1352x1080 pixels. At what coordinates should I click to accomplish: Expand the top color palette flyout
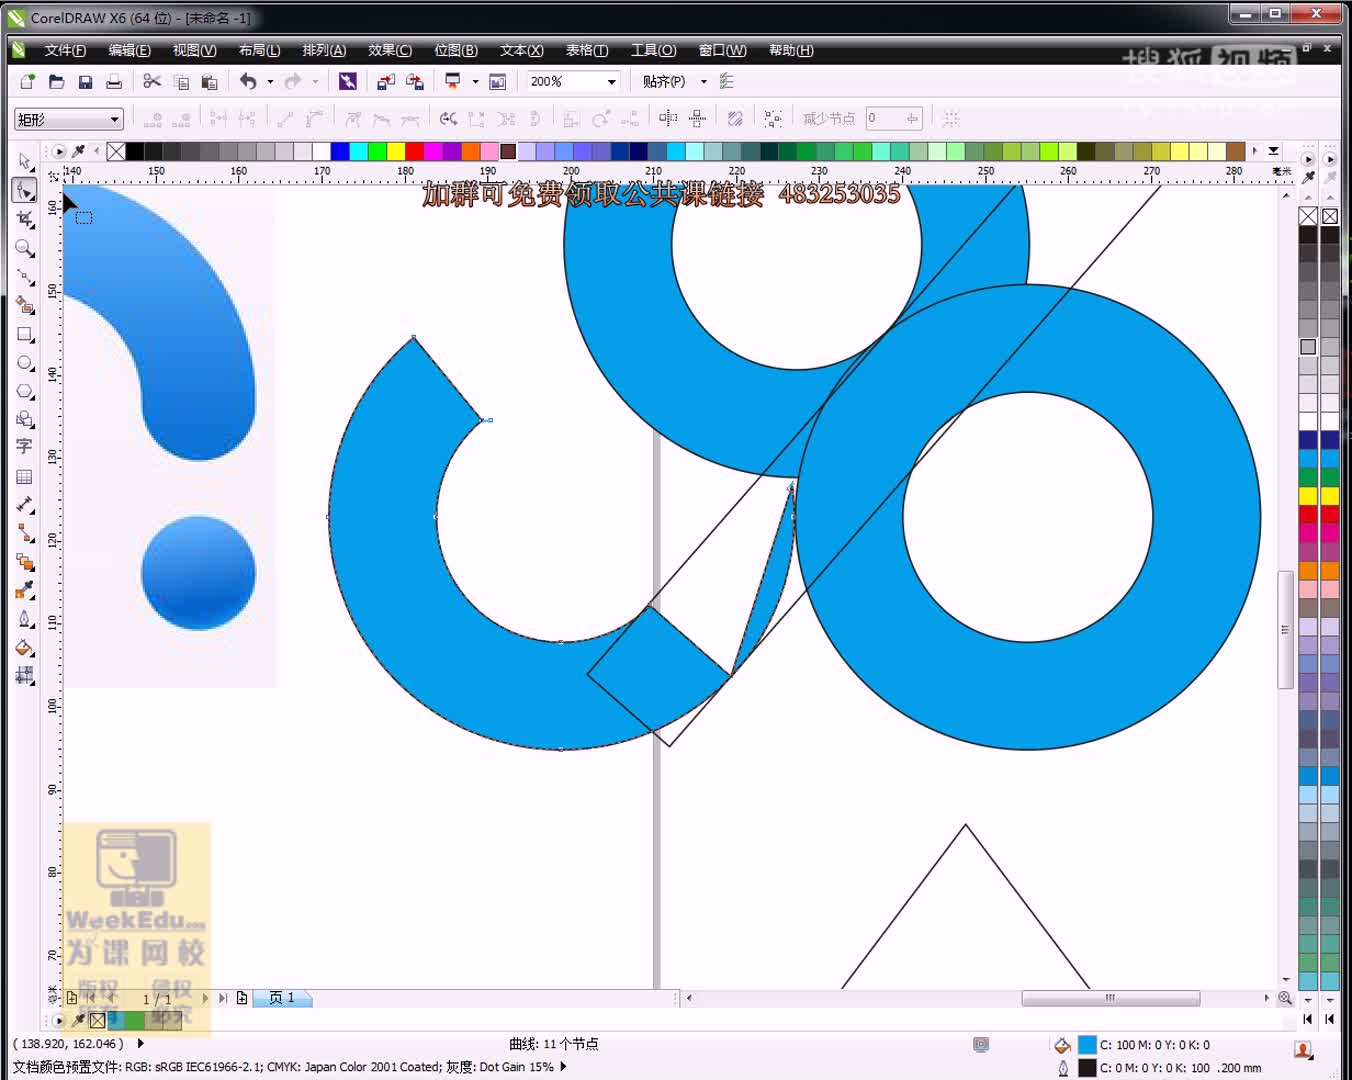[x=1273, y=151]
